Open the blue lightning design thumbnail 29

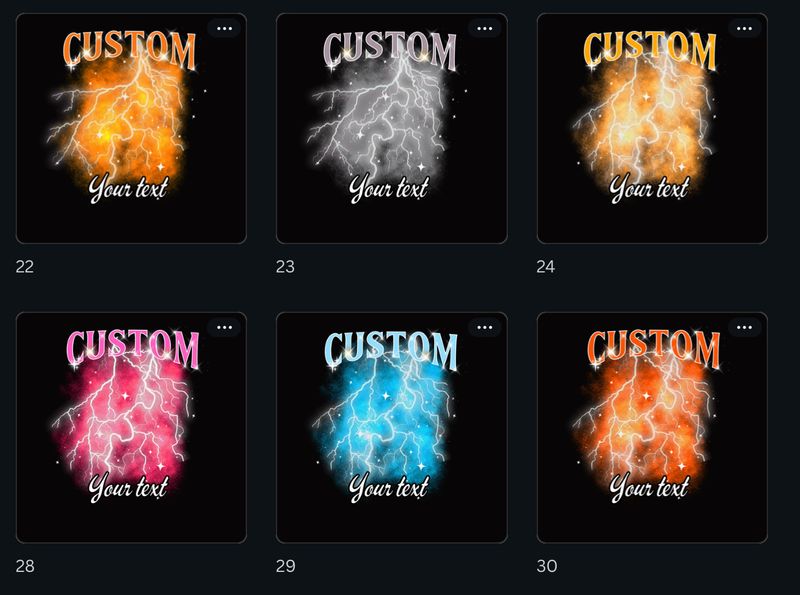pyautogui.click(x=391, y=428)
